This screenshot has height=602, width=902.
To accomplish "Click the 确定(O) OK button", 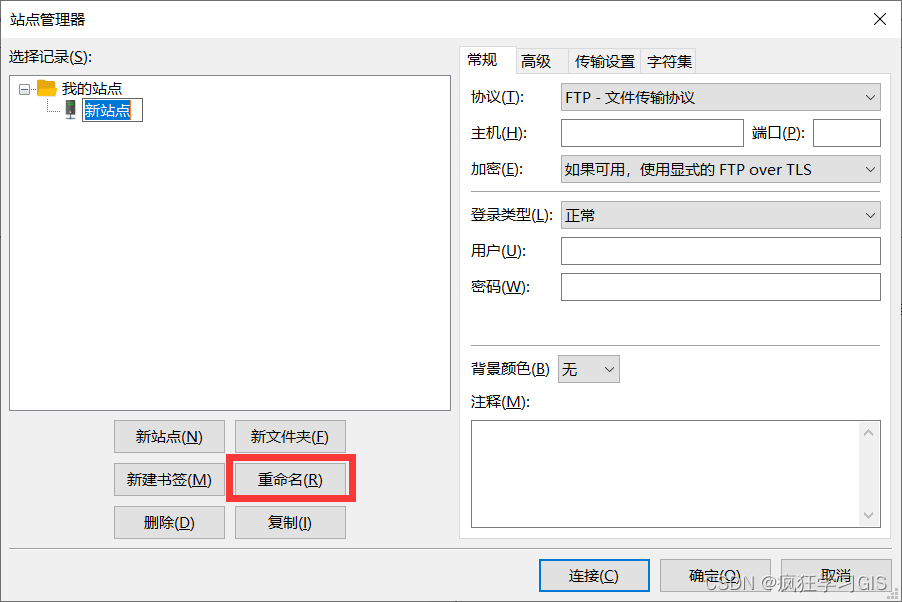I will click(715, 576).
